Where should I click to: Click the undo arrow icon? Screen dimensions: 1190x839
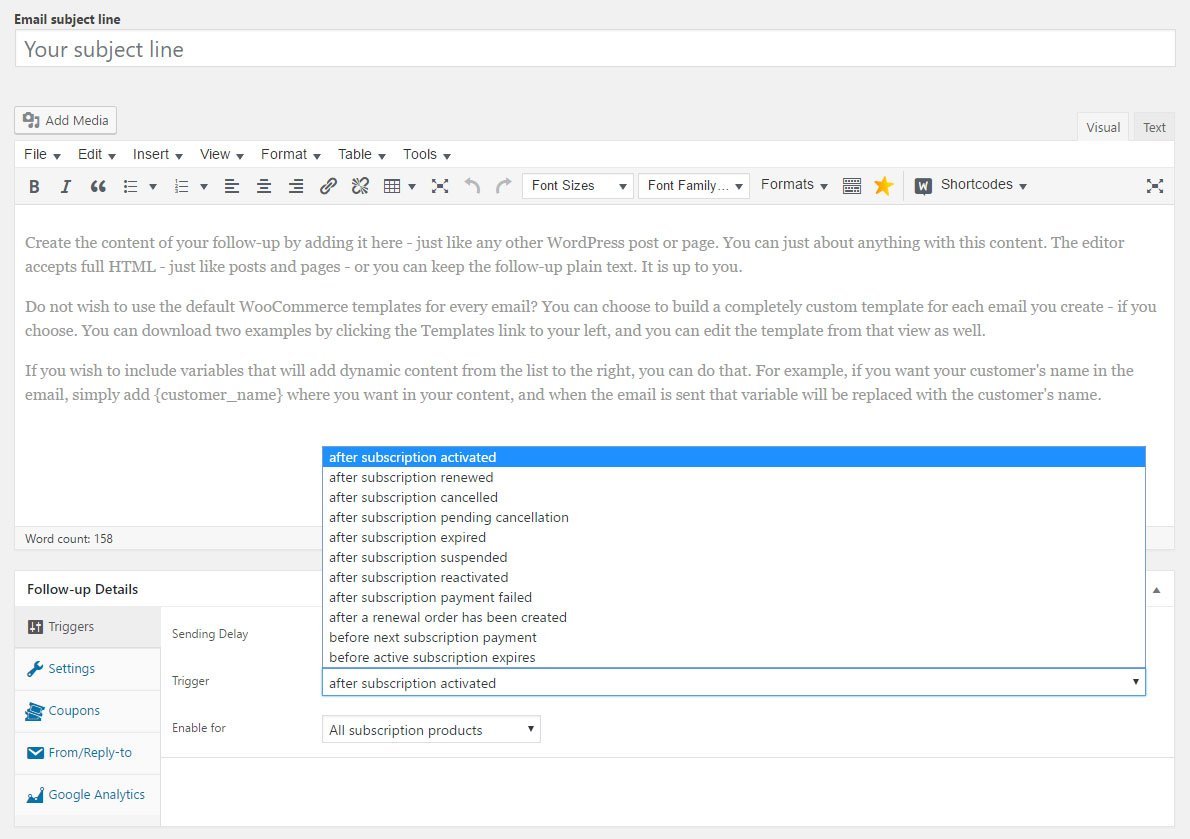point(472,186)
